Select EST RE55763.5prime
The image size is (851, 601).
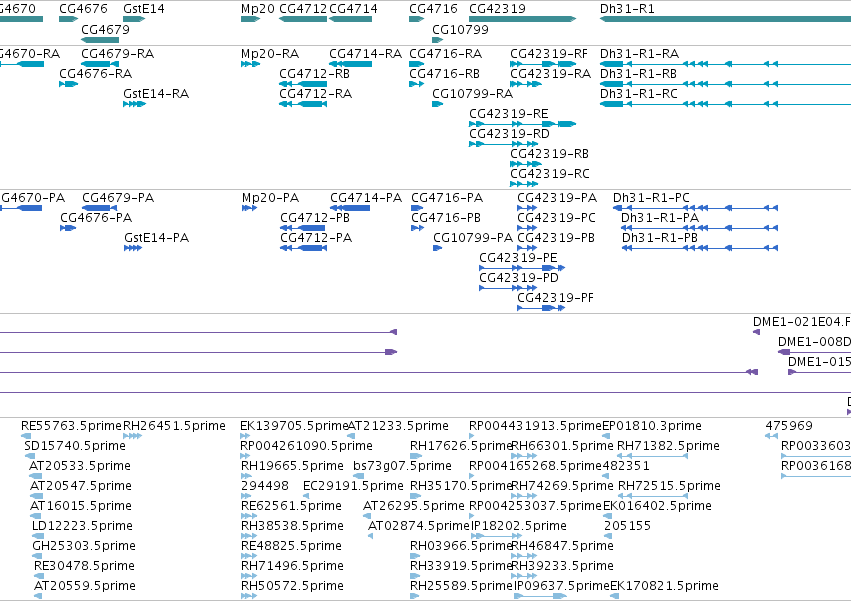(x=27, y=436)
